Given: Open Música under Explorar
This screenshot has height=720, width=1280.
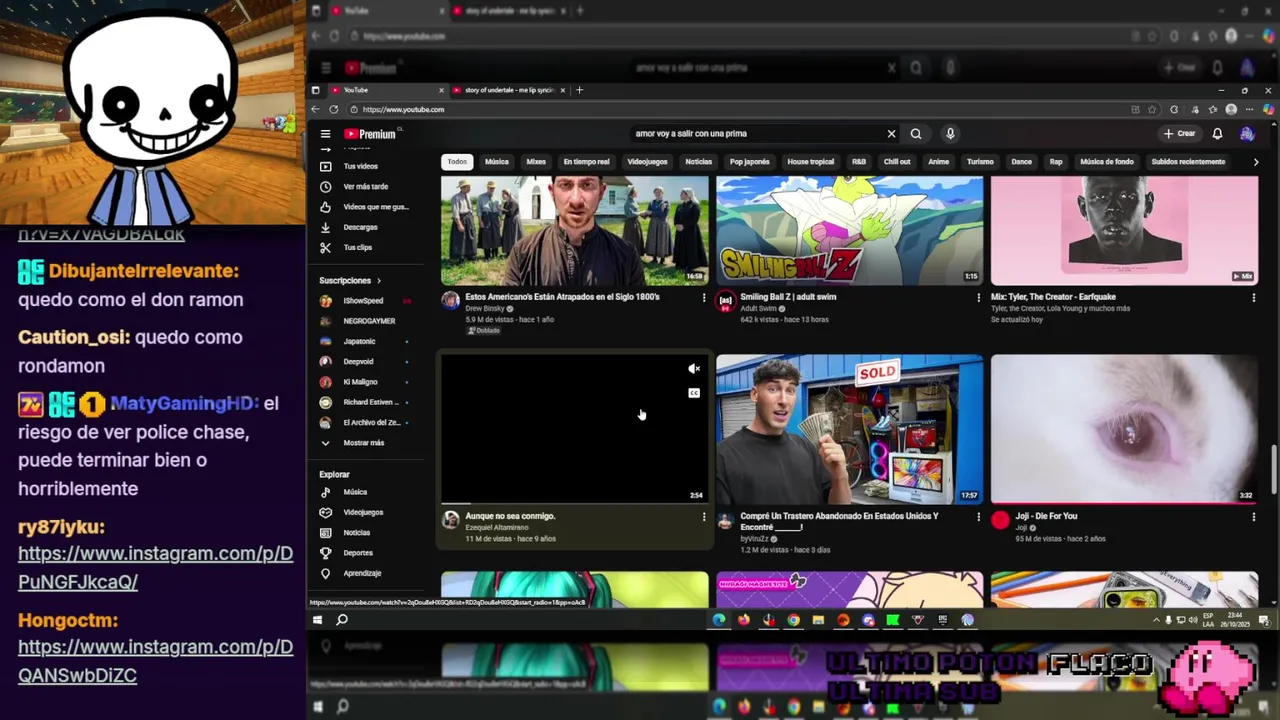Looking at the screenshot, I should point(355,492).
